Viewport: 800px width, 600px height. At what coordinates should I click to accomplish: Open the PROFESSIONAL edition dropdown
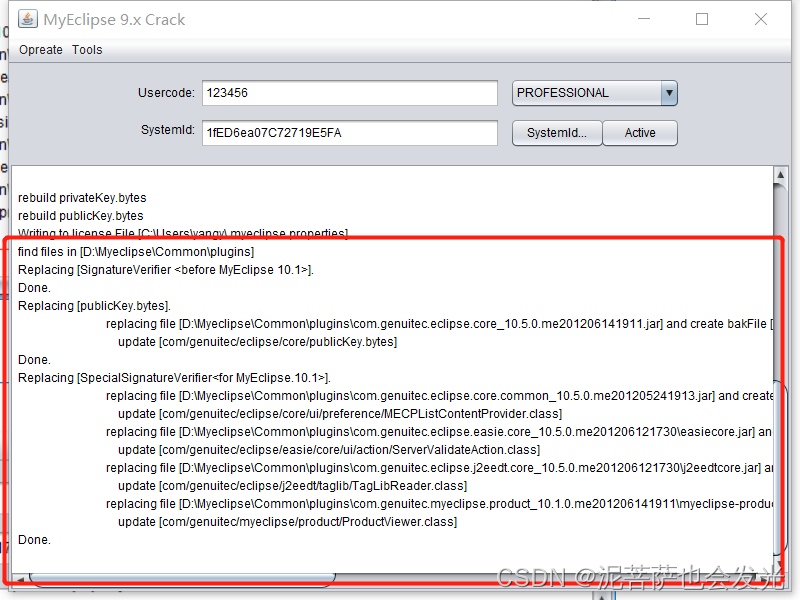tap(594, 93)
